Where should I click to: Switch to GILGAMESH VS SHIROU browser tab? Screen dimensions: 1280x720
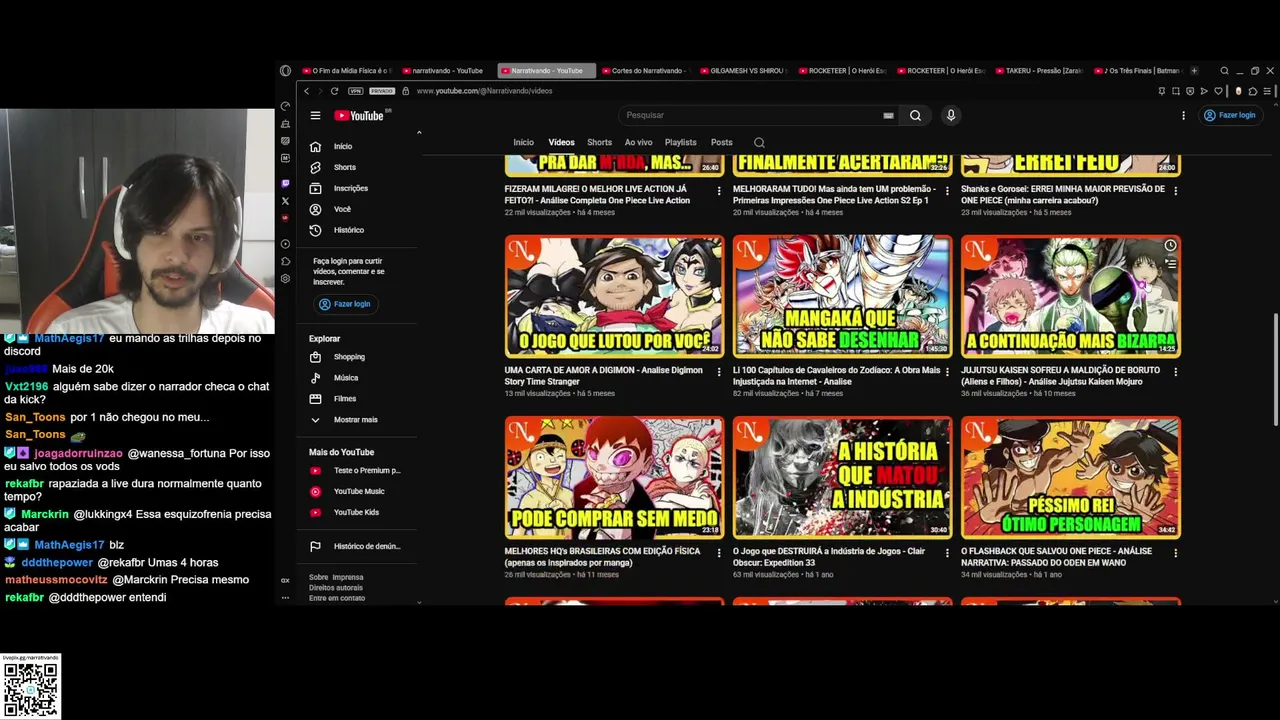[744, 71]
